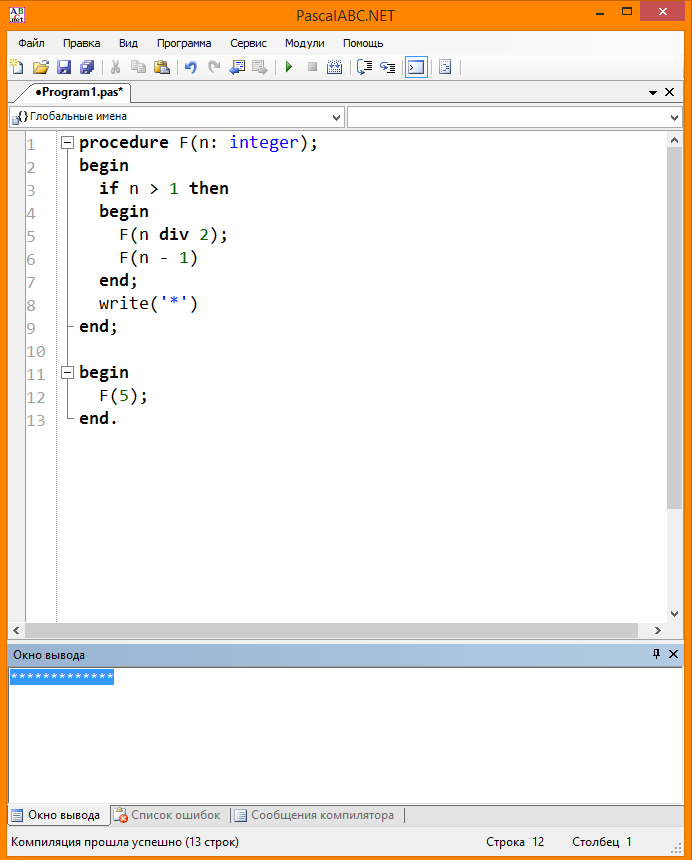Open the Файл menu
The image size is (692, 860).
(31, 43)
